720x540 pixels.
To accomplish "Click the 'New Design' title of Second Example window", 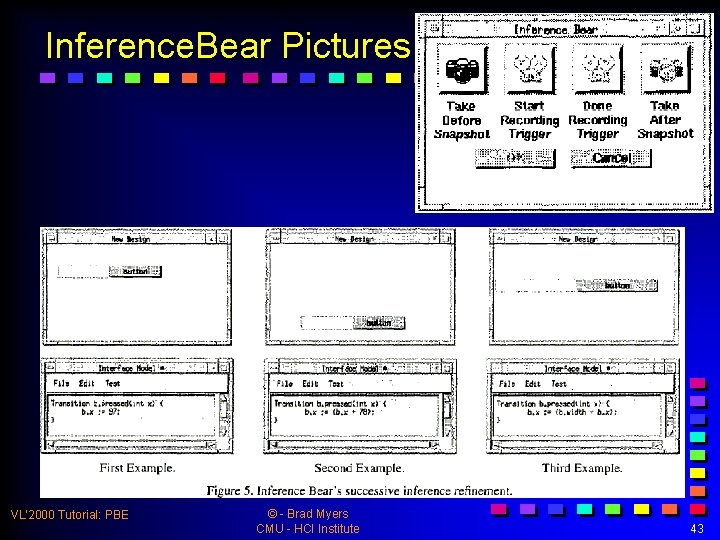I will [x=354, y=239].
